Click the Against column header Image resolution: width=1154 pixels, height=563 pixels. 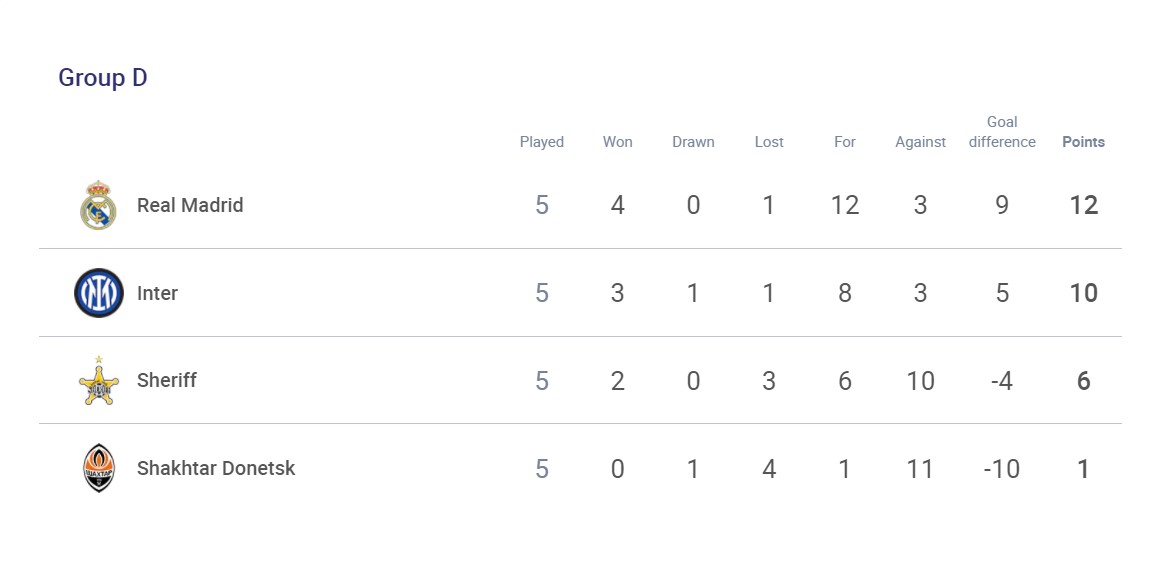point(920,142)
